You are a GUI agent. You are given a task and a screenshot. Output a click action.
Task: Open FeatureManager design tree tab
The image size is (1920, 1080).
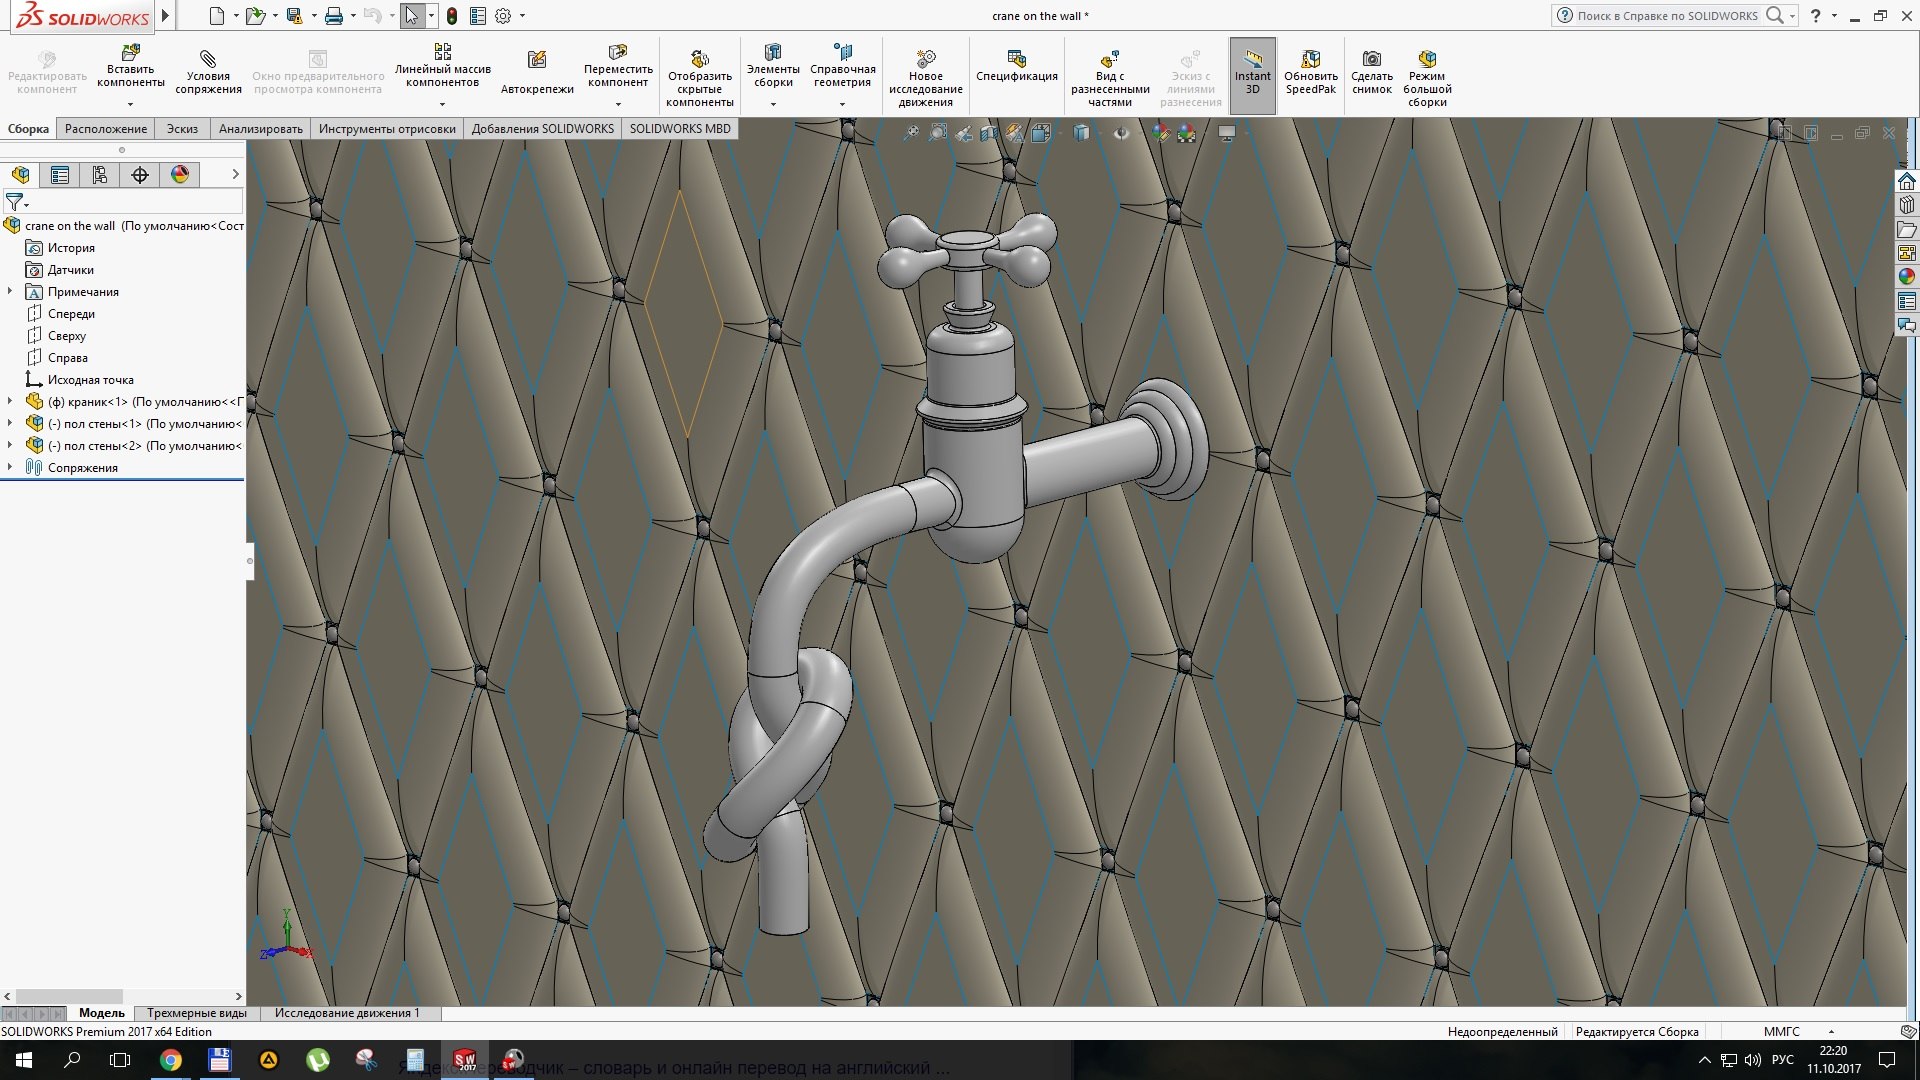click(x=20, y=175)
